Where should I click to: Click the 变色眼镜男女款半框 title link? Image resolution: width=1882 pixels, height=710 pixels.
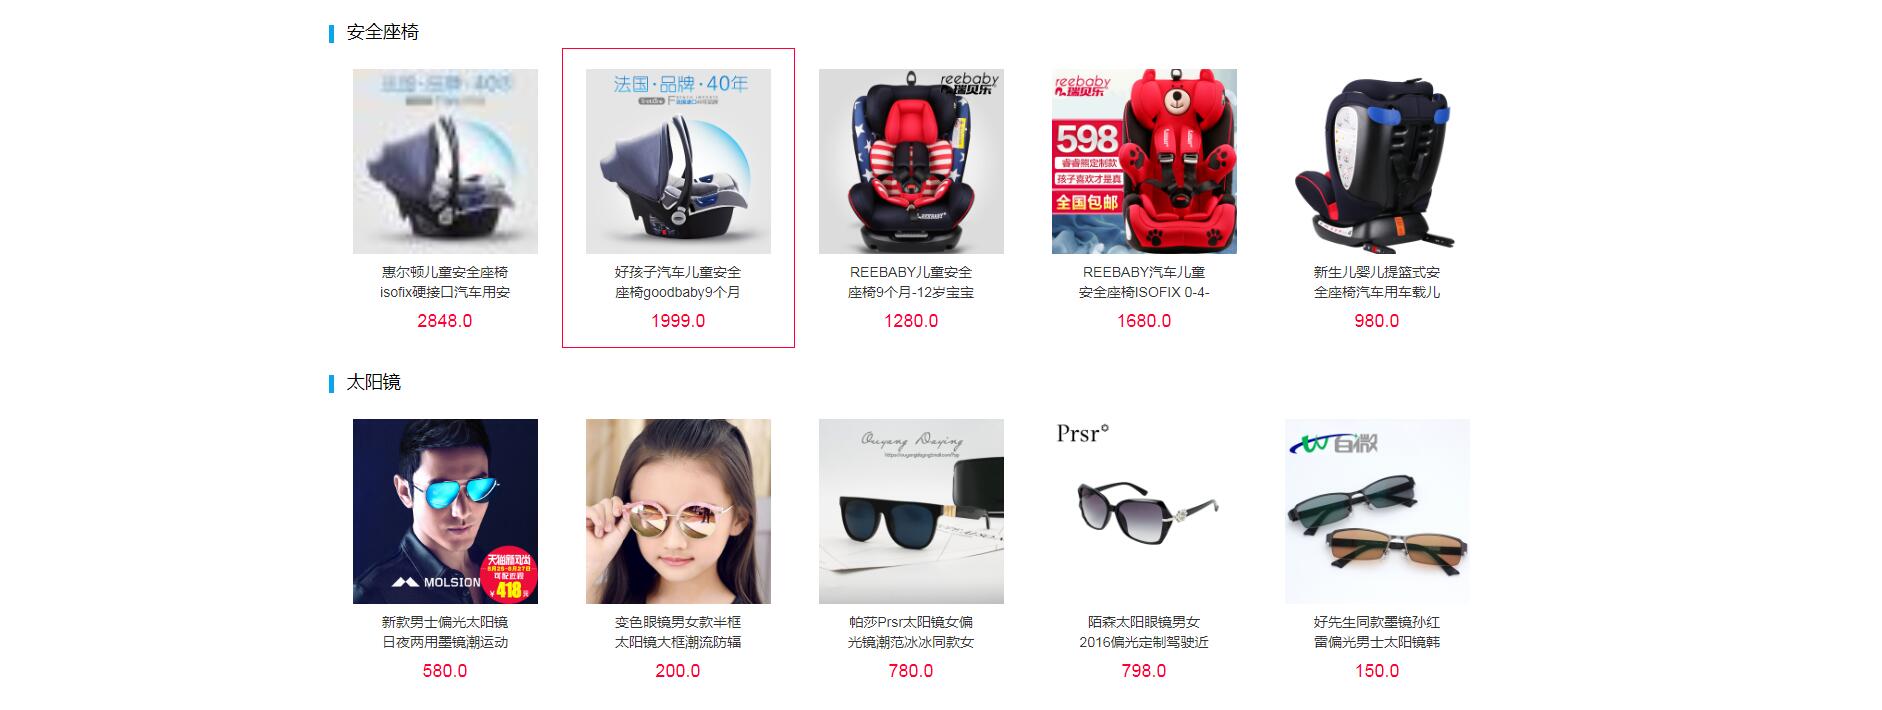click(678, 632)
